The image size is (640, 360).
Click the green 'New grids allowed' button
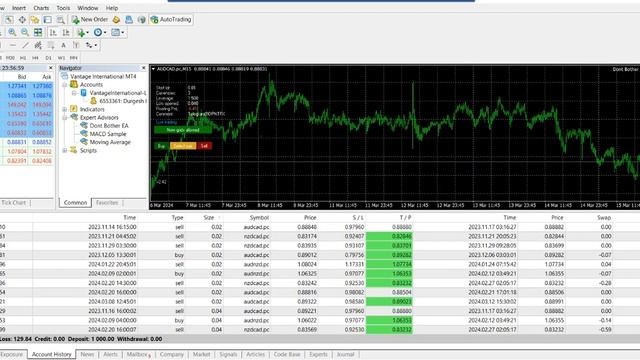pyautogui.click(x=183, y=130)
